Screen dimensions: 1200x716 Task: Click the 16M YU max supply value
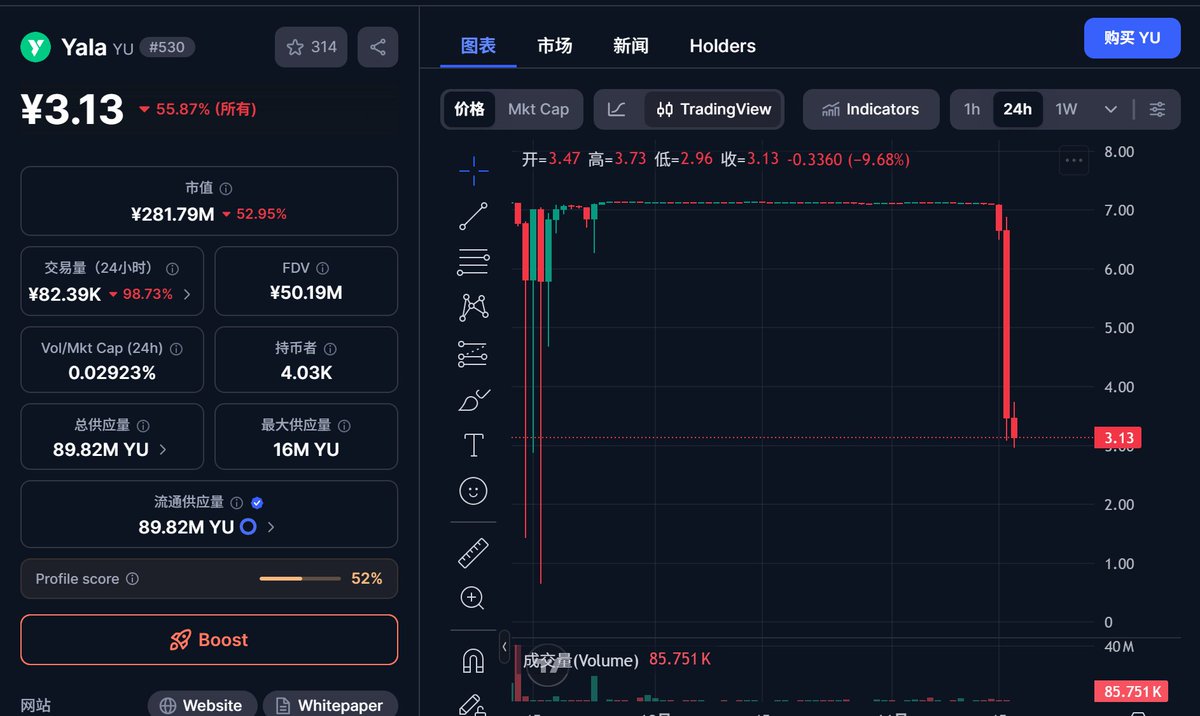point(306,450)
